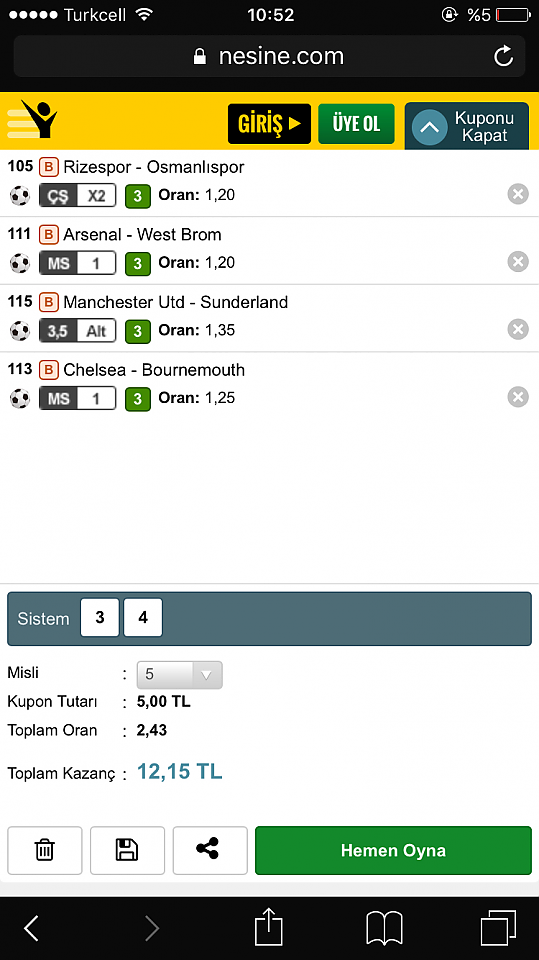The image size is (539, 960).
Task: Remove Manchester Utd - Sunderland bet
Action: tap(518, 329)
